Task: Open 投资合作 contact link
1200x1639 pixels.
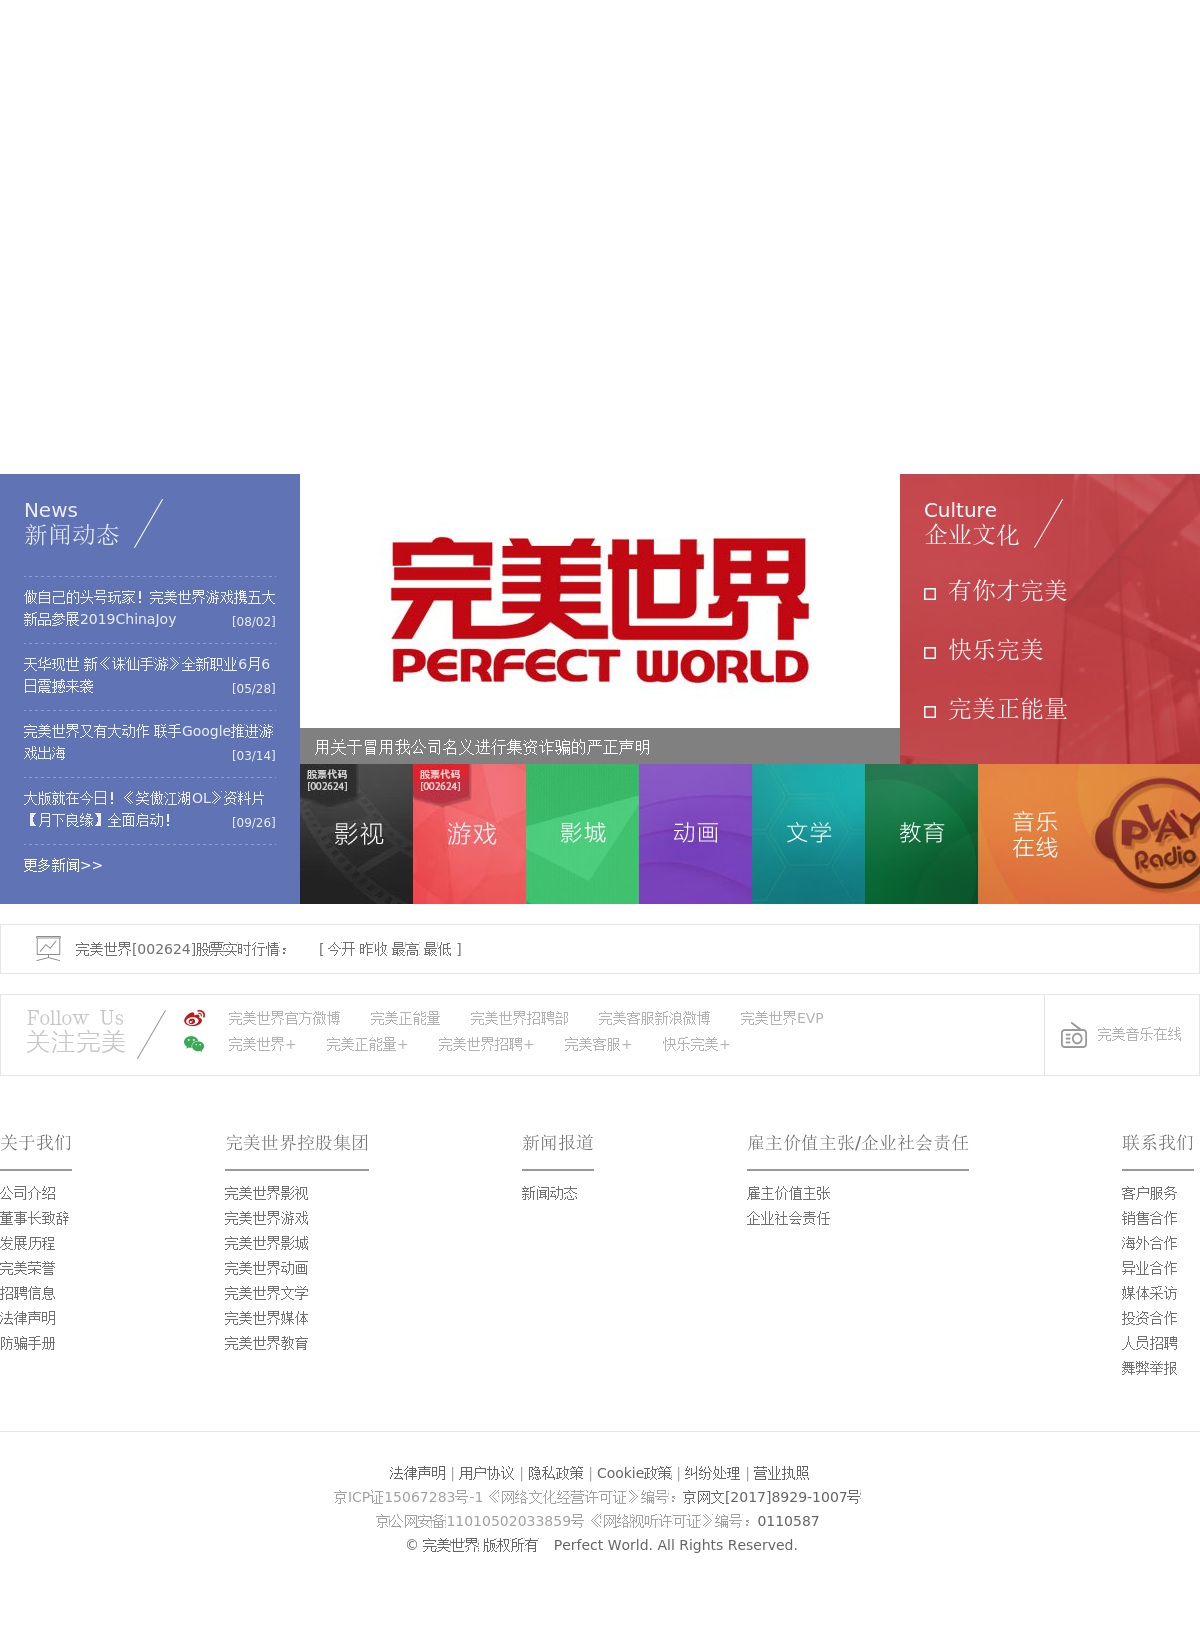Action: 1150,1318
